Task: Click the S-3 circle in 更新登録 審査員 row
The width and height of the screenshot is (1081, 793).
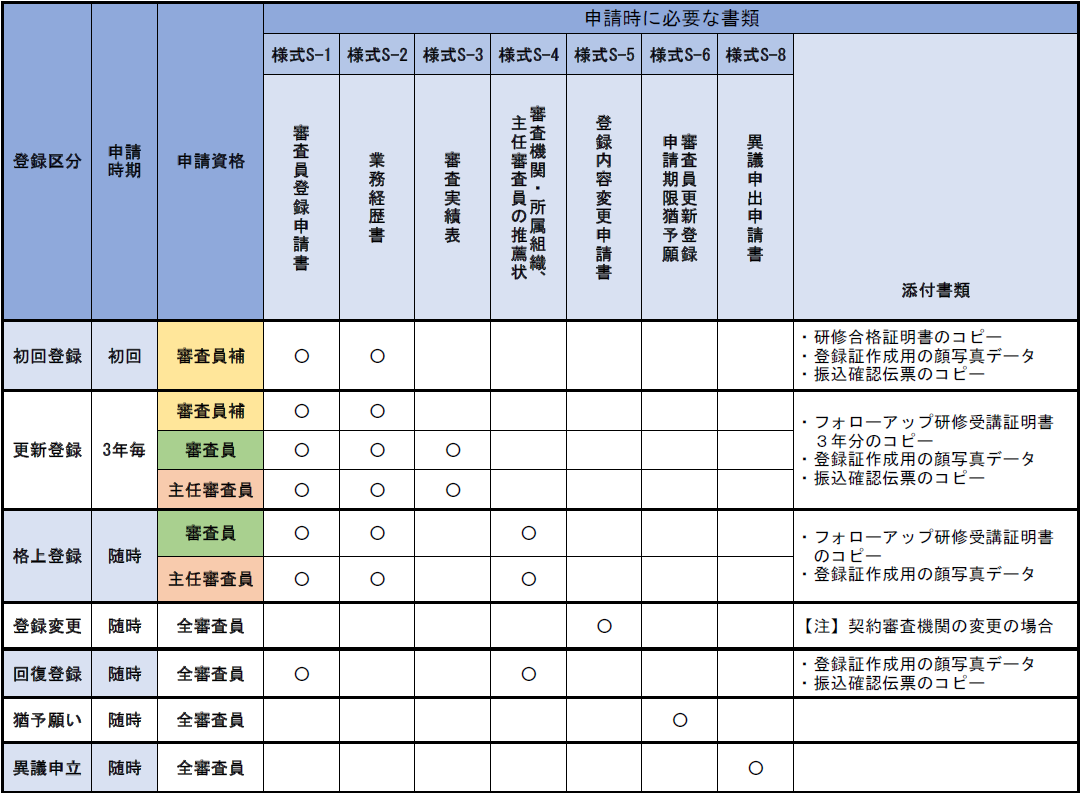Action: (452, 450)
